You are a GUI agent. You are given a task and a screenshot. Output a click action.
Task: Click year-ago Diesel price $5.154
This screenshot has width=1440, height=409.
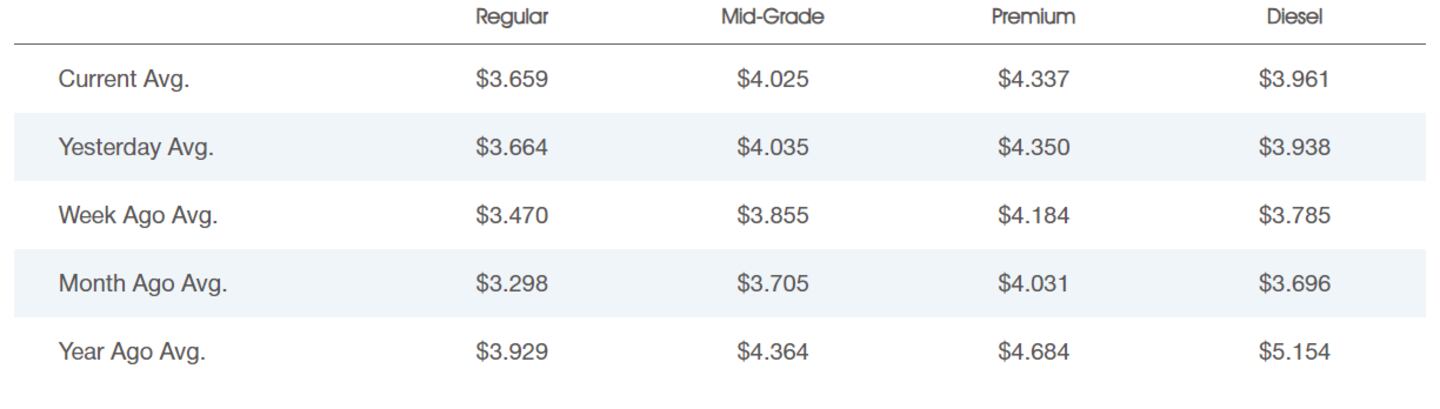pos(1294,351)
